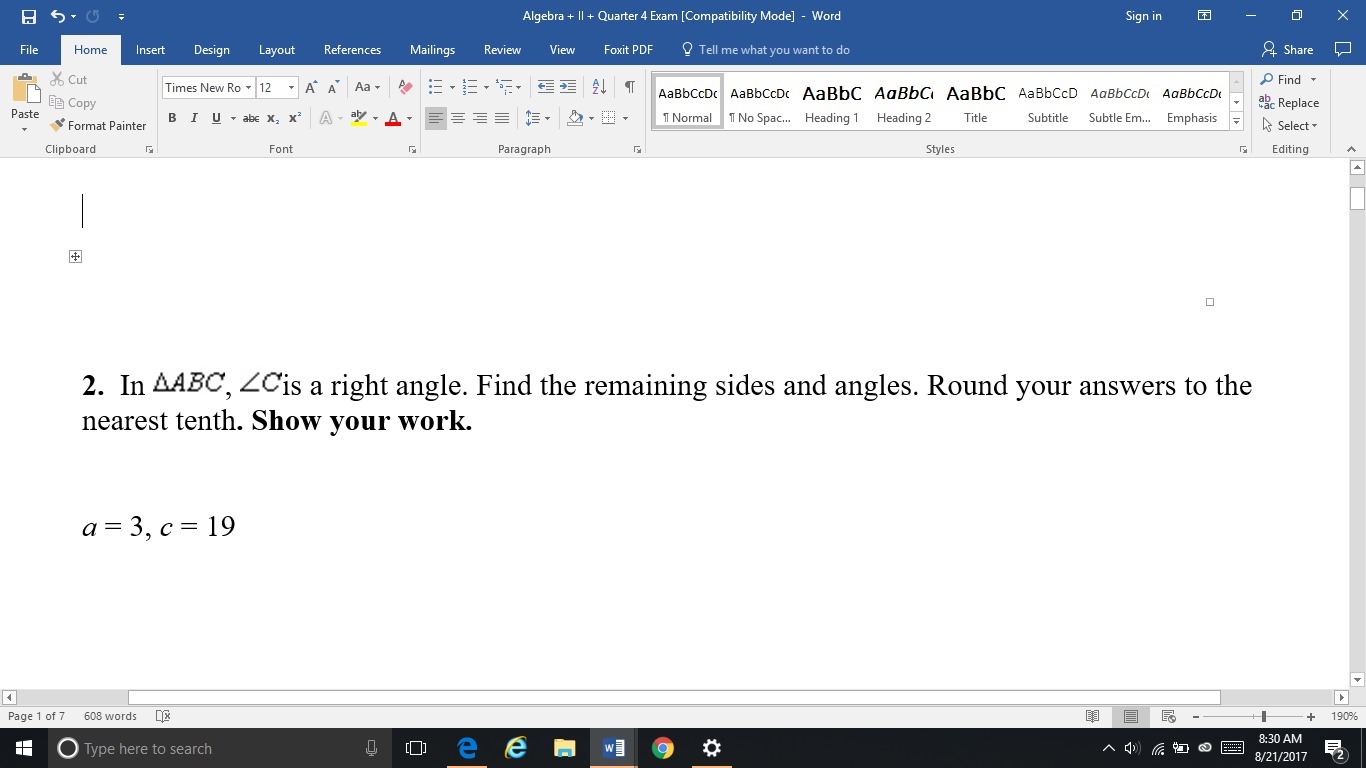1366x768 pixels.
Task: Click the Clear All Formatting icon
Action: pos(404,88)
